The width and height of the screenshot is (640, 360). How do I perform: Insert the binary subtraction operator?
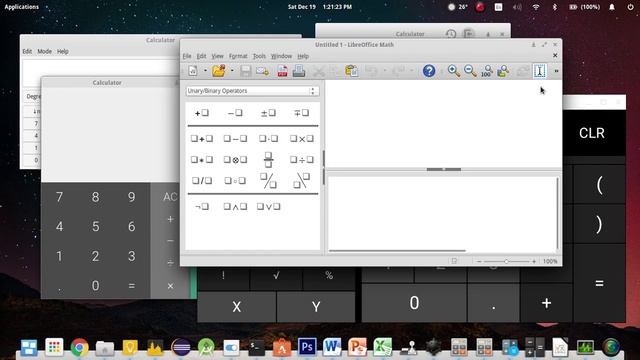click(235, 139)
